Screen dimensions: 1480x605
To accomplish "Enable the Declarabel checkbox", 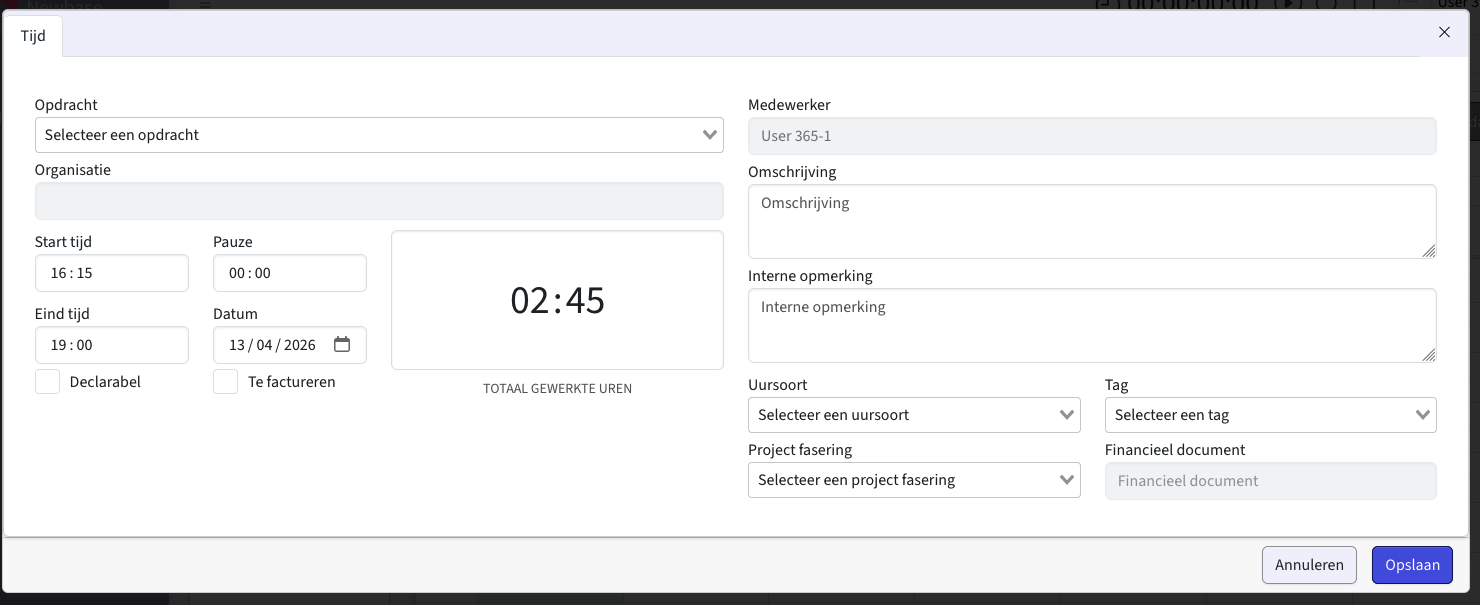I will coord(48,382).
